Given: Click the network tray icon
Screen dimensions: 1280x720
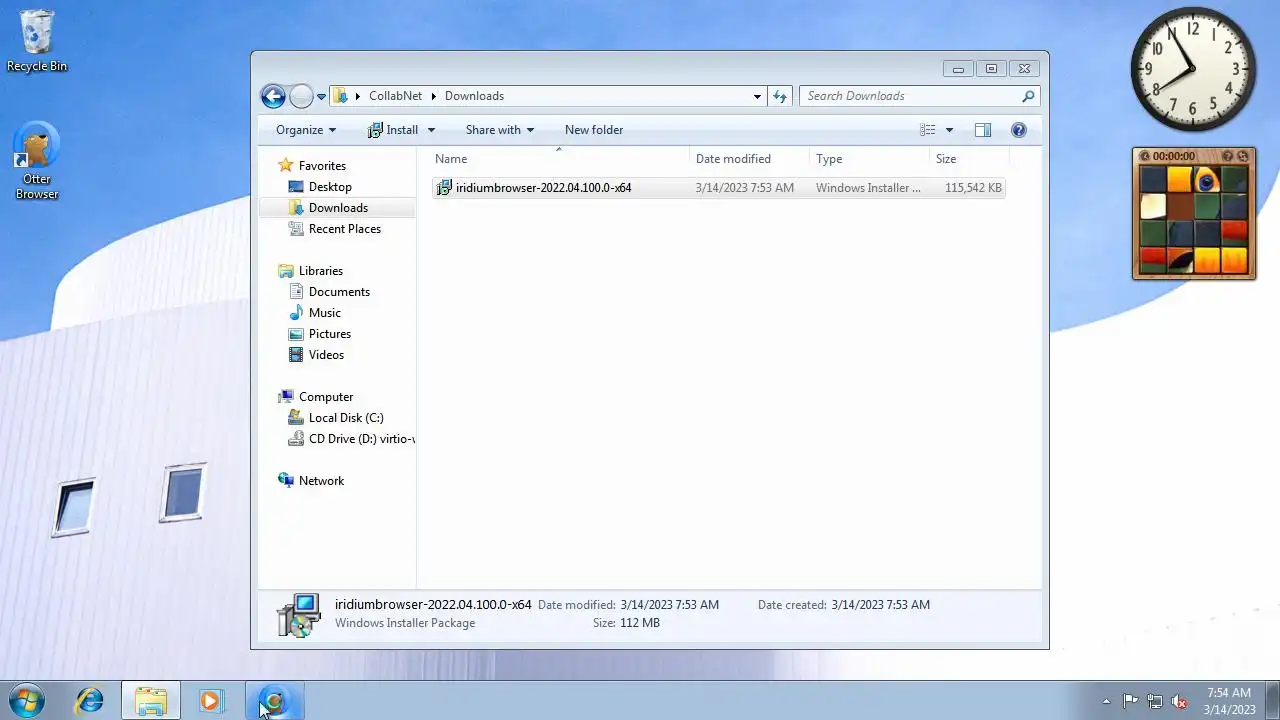Looking at the screenshot, I should coord(1155,701).
